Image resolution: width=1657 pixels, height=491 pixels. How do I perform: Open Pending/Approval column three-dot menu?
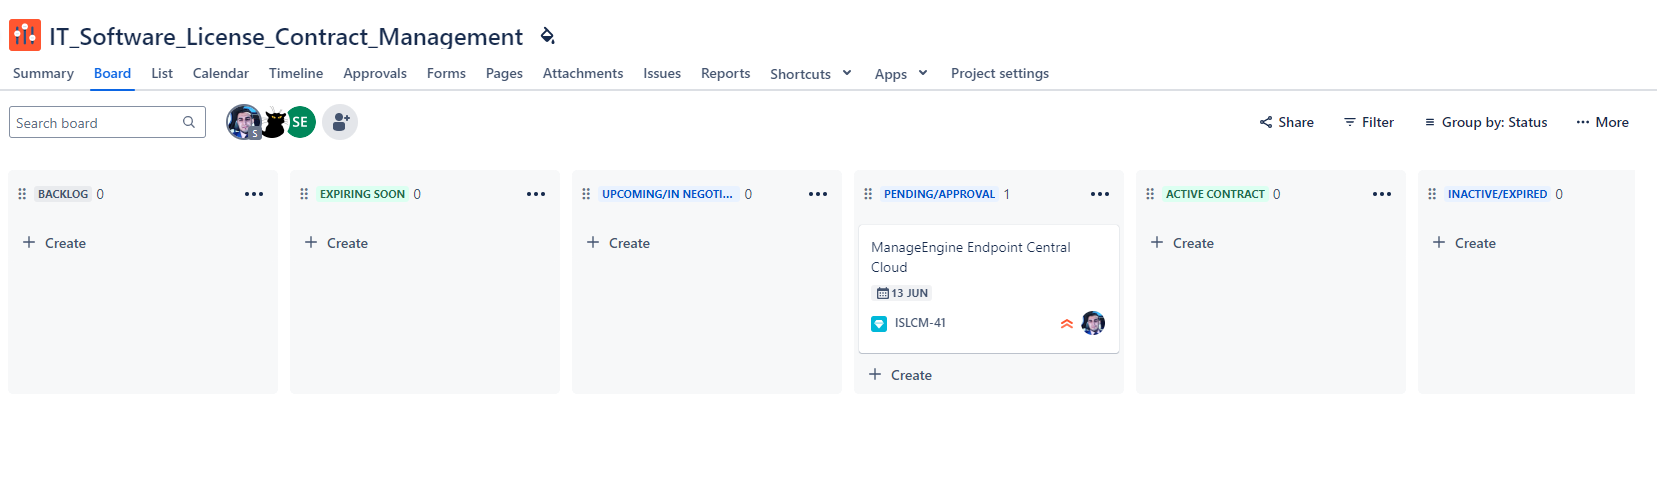[x=1100, y=194]
